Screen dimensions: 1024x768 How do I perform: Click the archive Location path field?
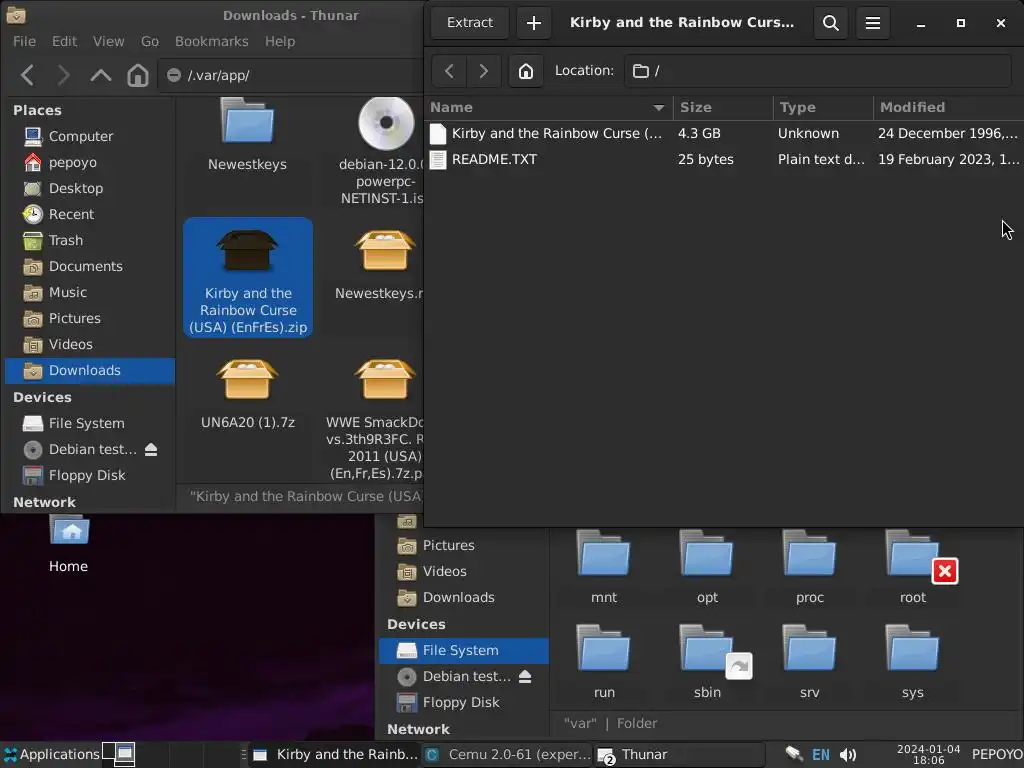tap(818, 71)
